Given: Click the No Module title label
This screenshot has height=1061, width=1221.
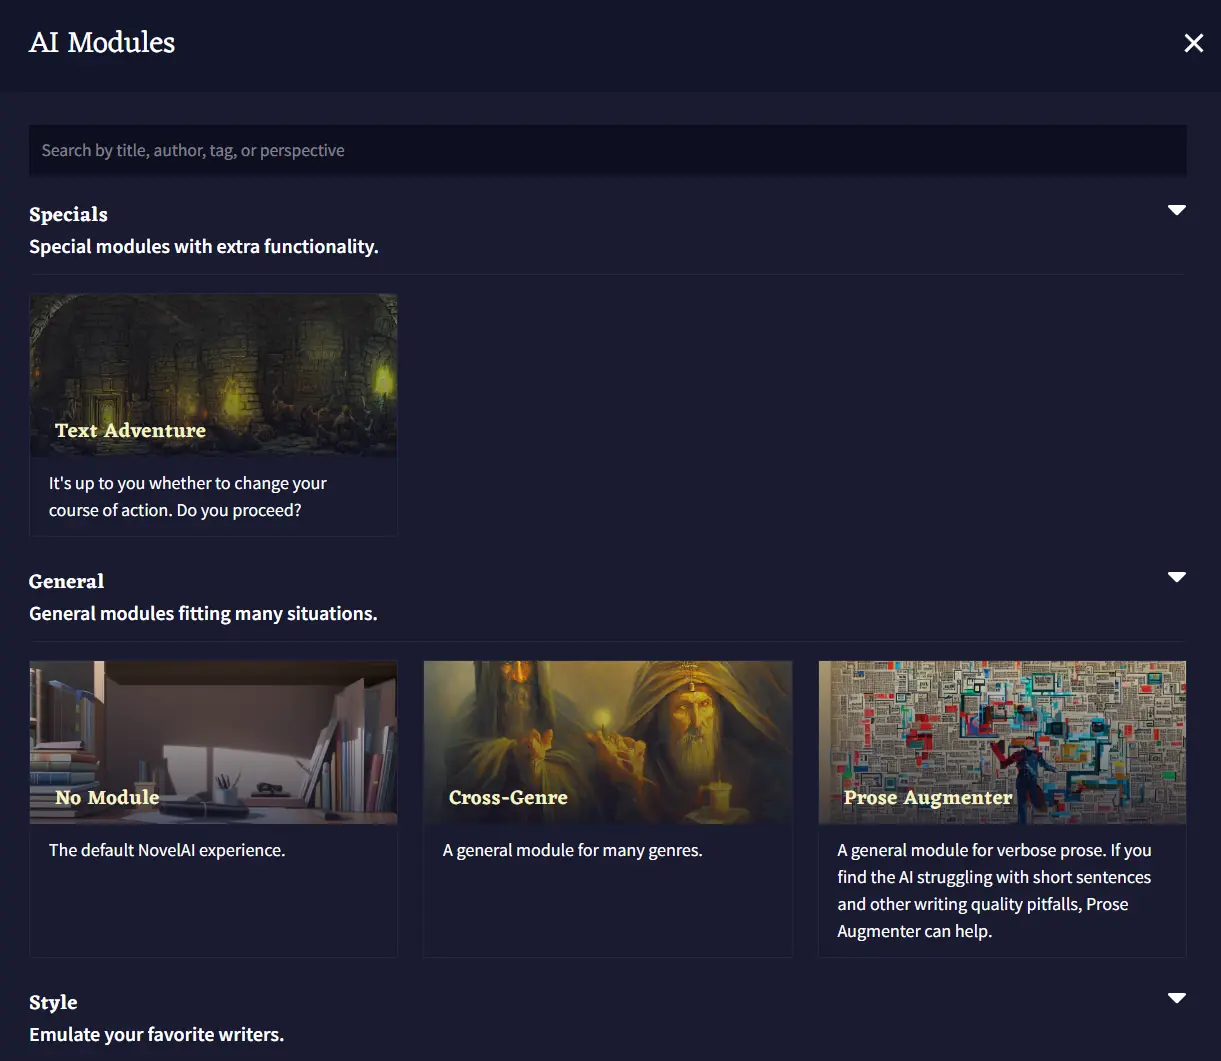Looking at the screenshot, I should coord(107,798).
